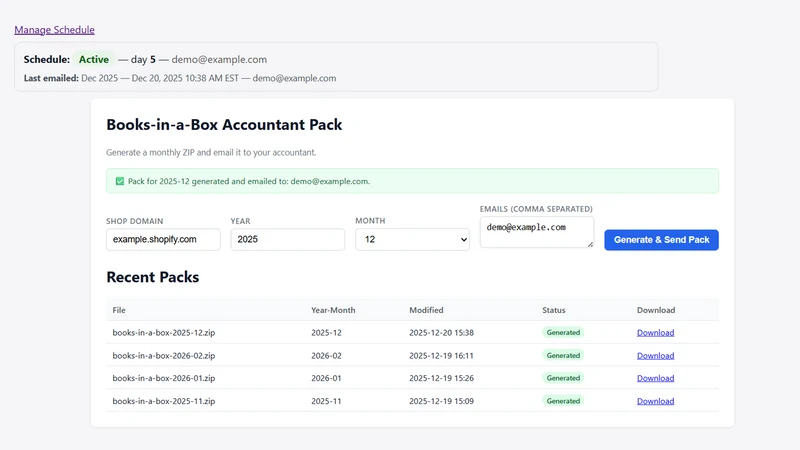
Task: Download books-in-a-box-2026-01.zip
Action: click(655, 378)
